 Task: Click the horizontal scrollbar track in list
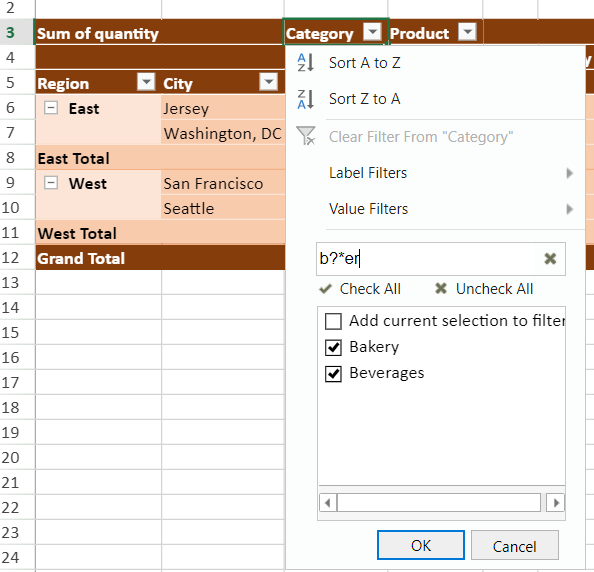pos(439,503)
